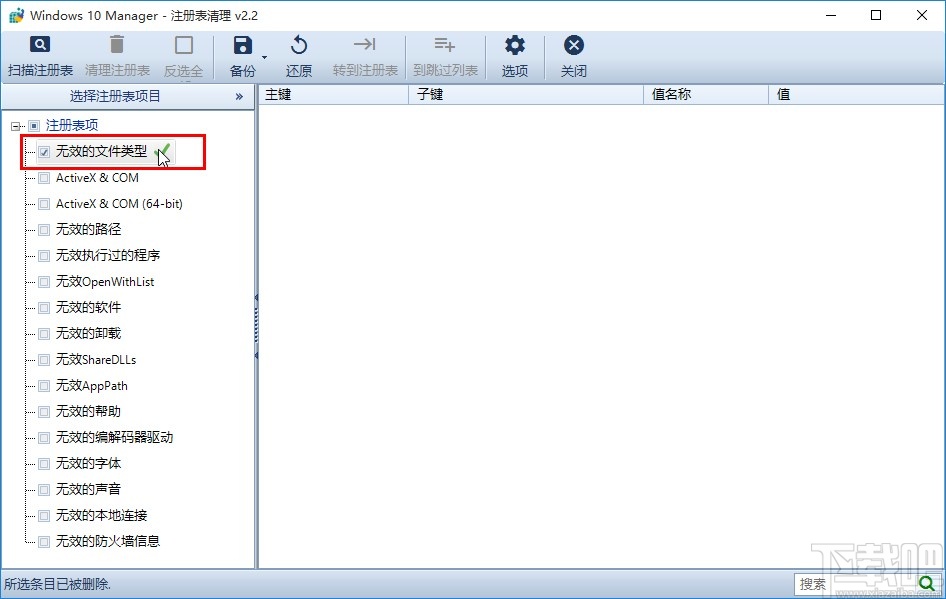
Task: Click the green search magnifier icon
Action: [x=928, y=584]
